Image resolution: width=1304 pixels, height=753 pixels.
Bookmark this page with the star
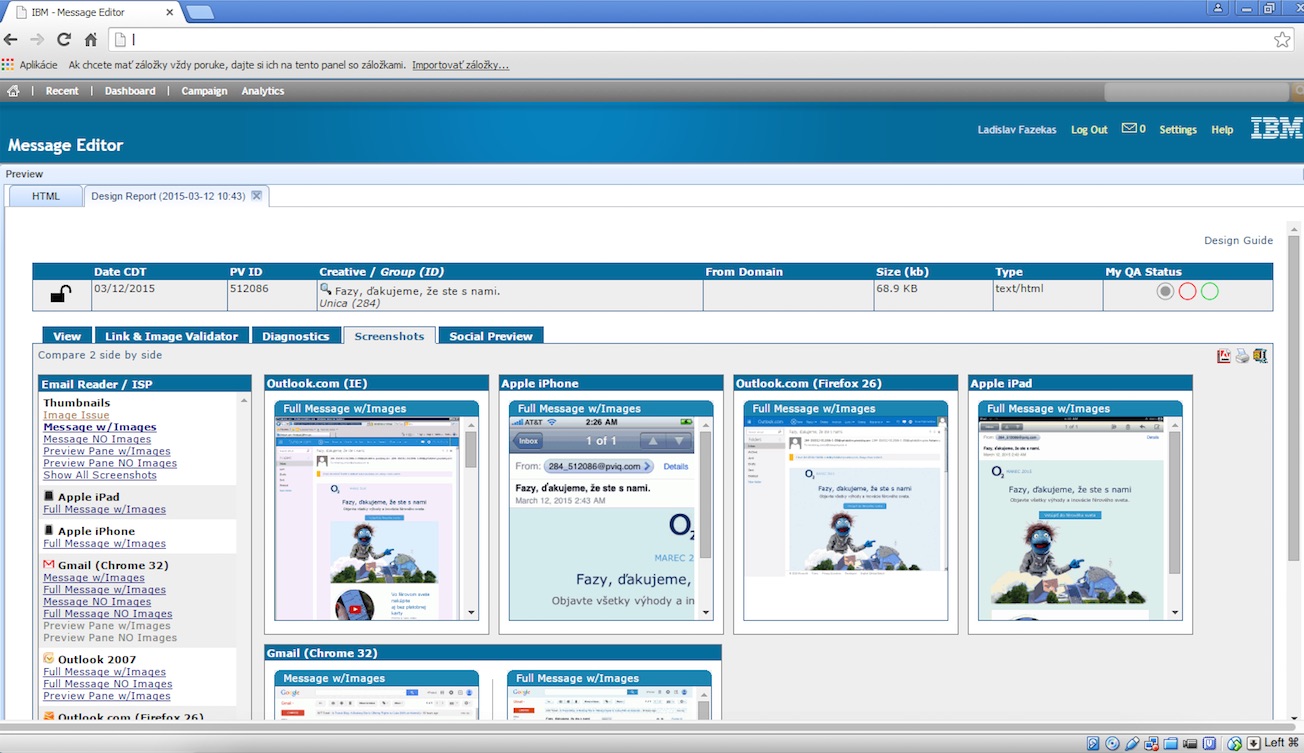coord(1282,40)
